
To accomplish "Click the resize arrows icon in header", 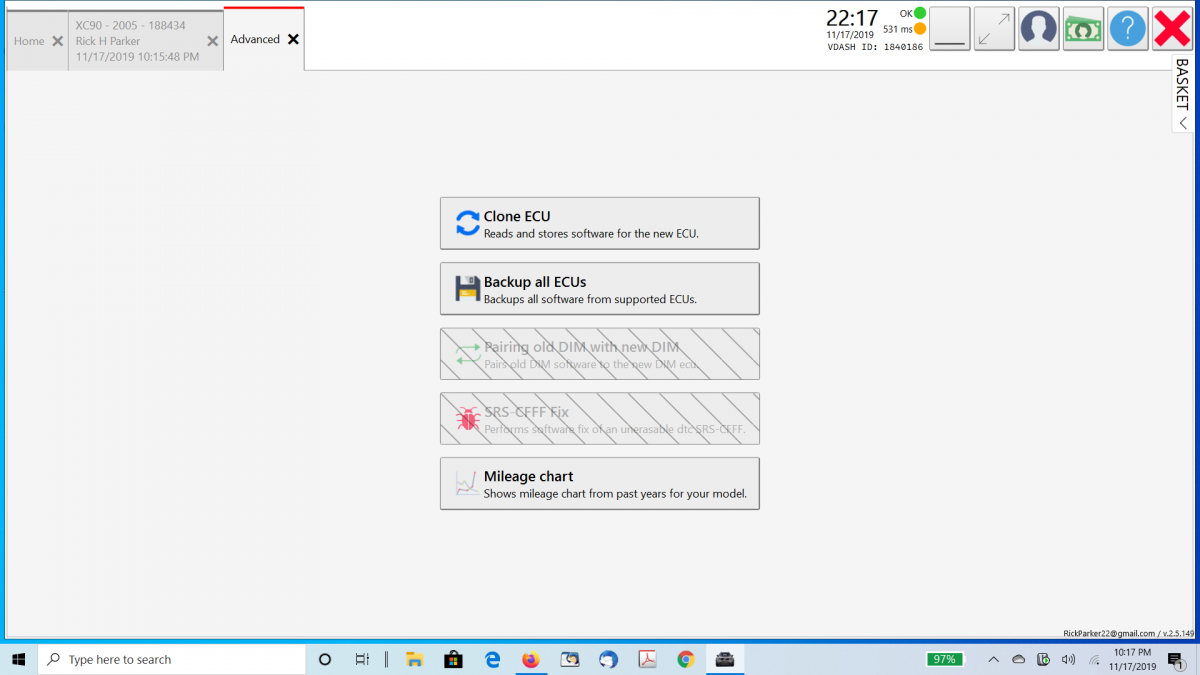I will 994,29.
